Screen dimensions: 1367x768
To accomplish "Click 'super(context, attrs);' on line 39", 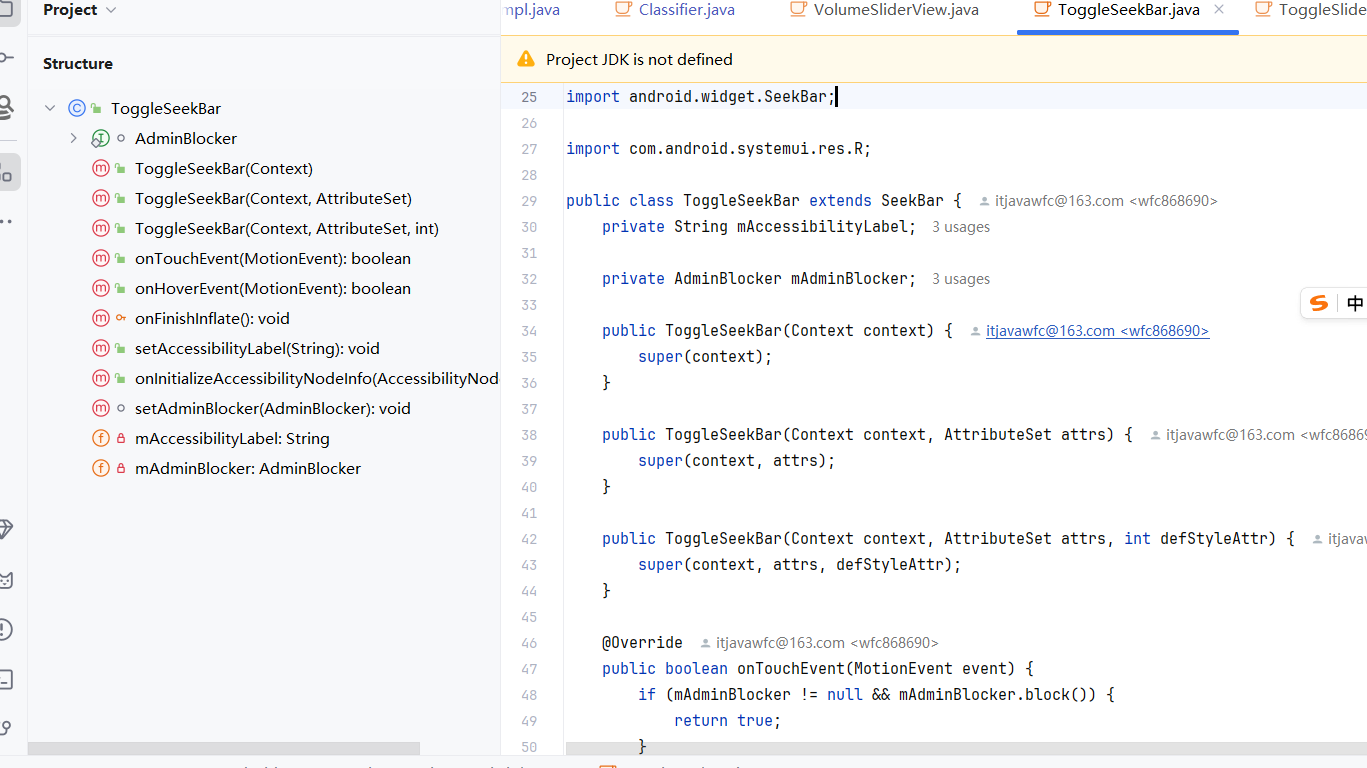I will tap(736, 461).
